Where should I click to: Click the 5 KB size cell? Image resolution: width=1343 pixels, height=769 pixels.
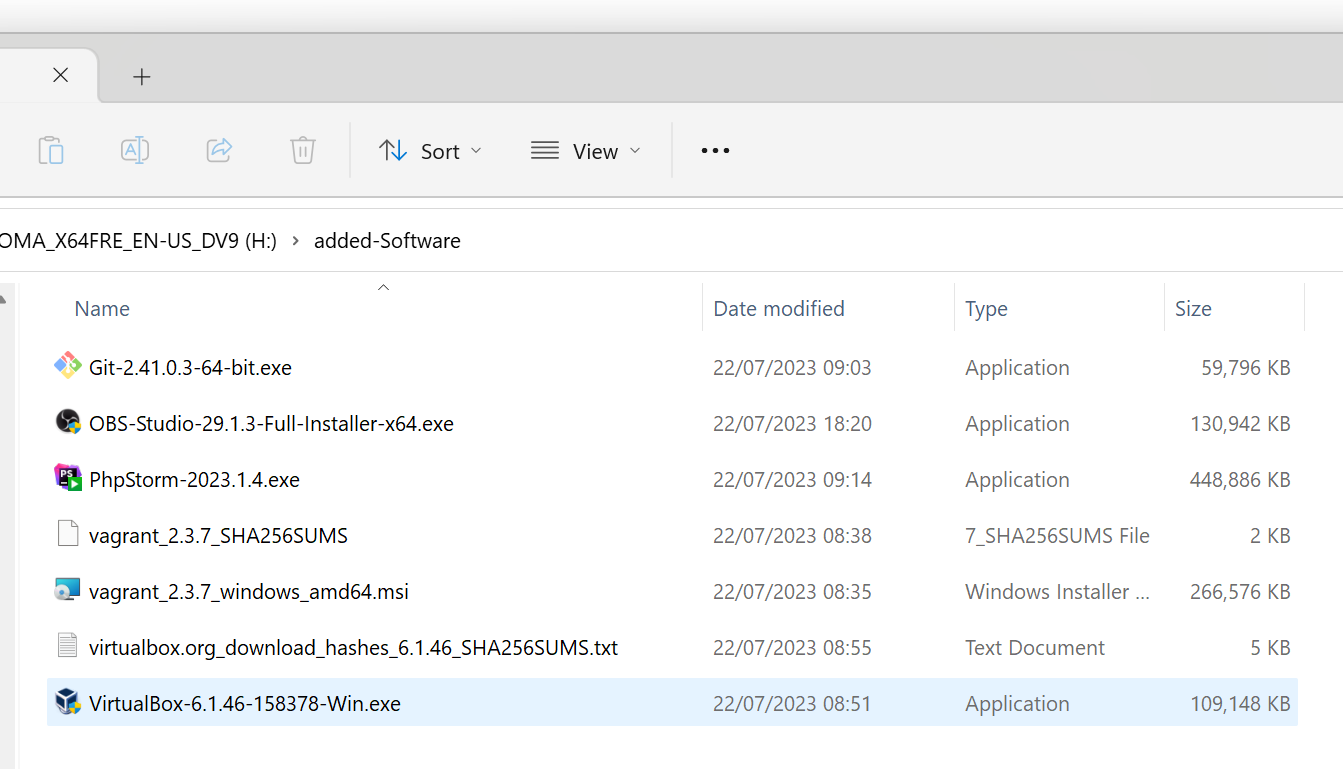tap(1270, 648)
